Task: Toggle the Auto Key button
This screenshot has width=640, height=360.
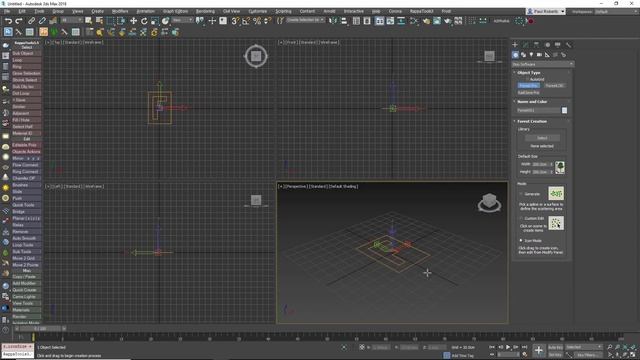Action: coord(555,347)
